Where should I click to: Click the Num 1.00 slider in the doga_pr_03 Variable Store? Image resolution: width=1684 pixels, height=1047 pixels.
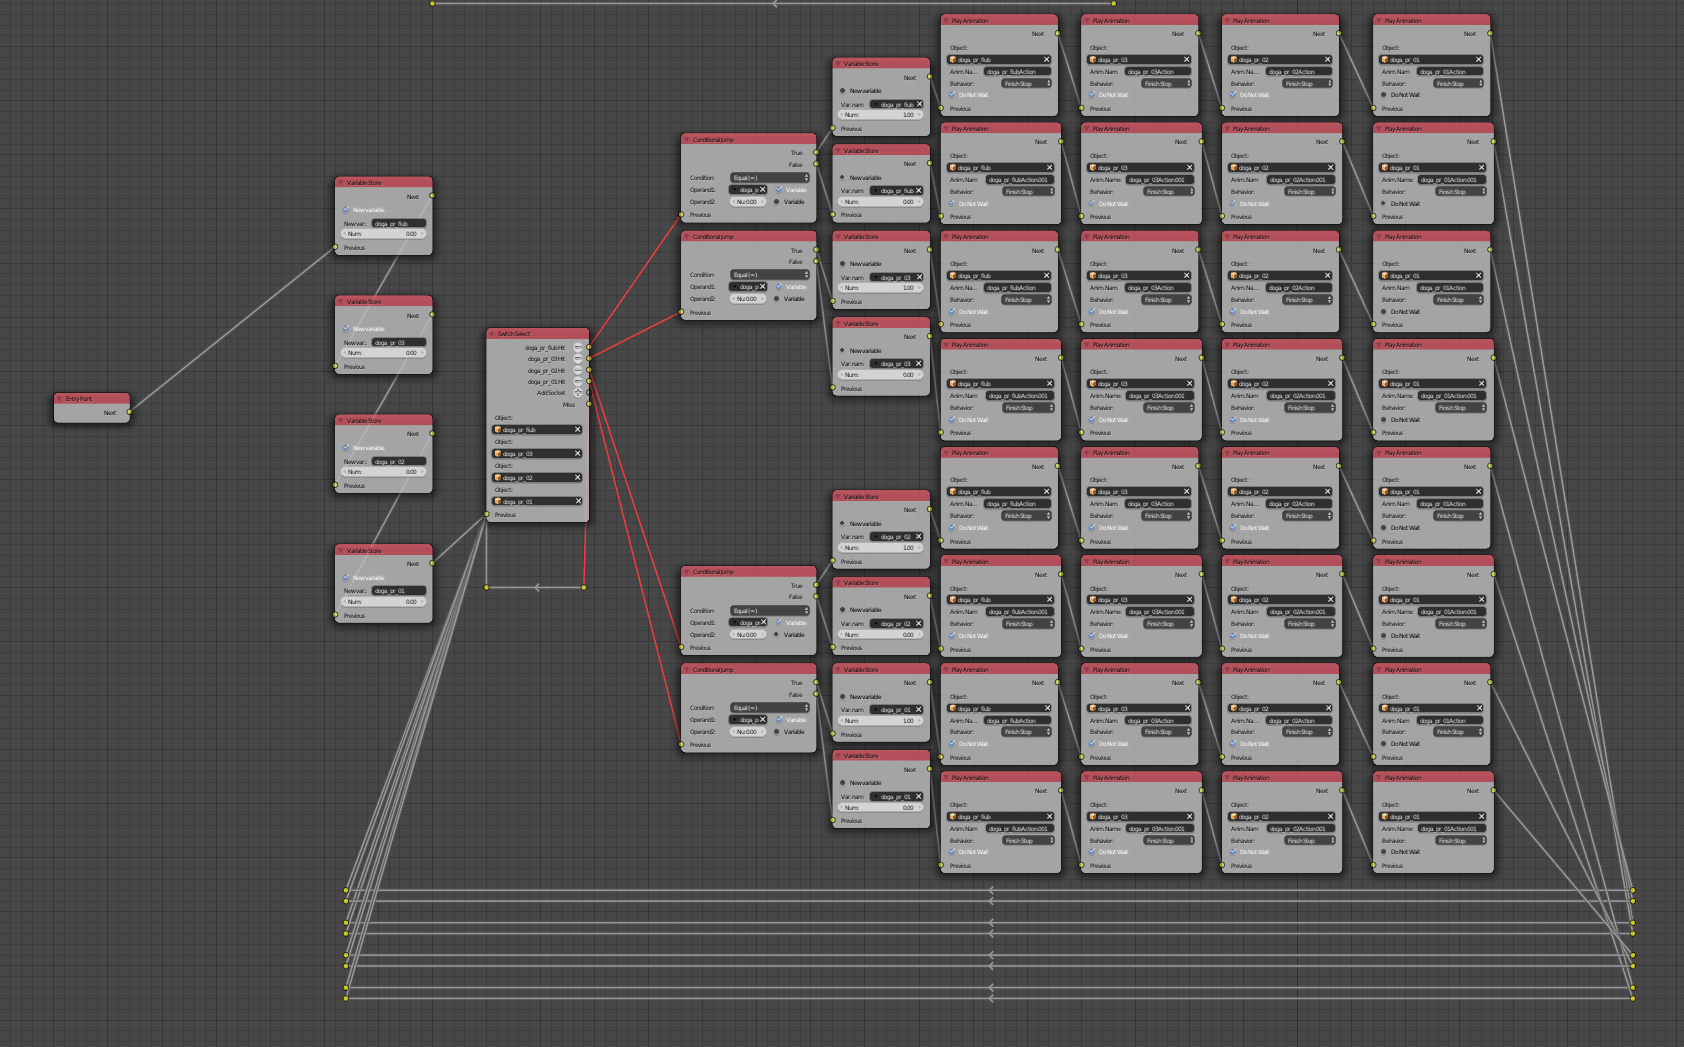click(x=879, y=288)
